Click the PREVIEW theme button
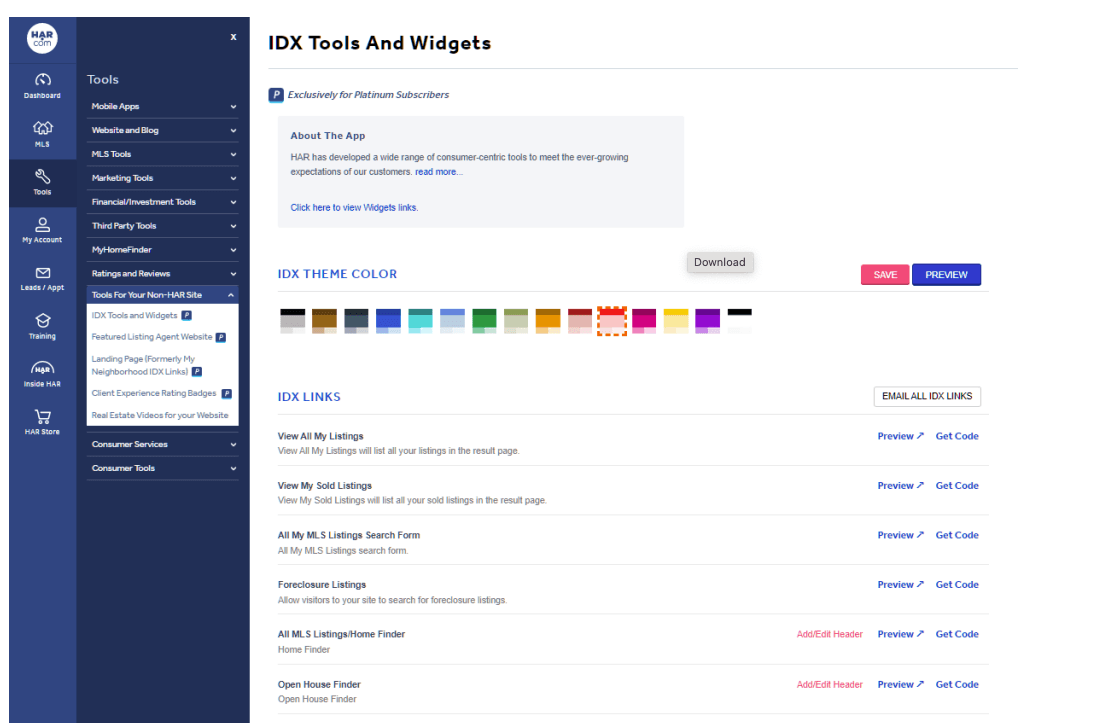 946,275
